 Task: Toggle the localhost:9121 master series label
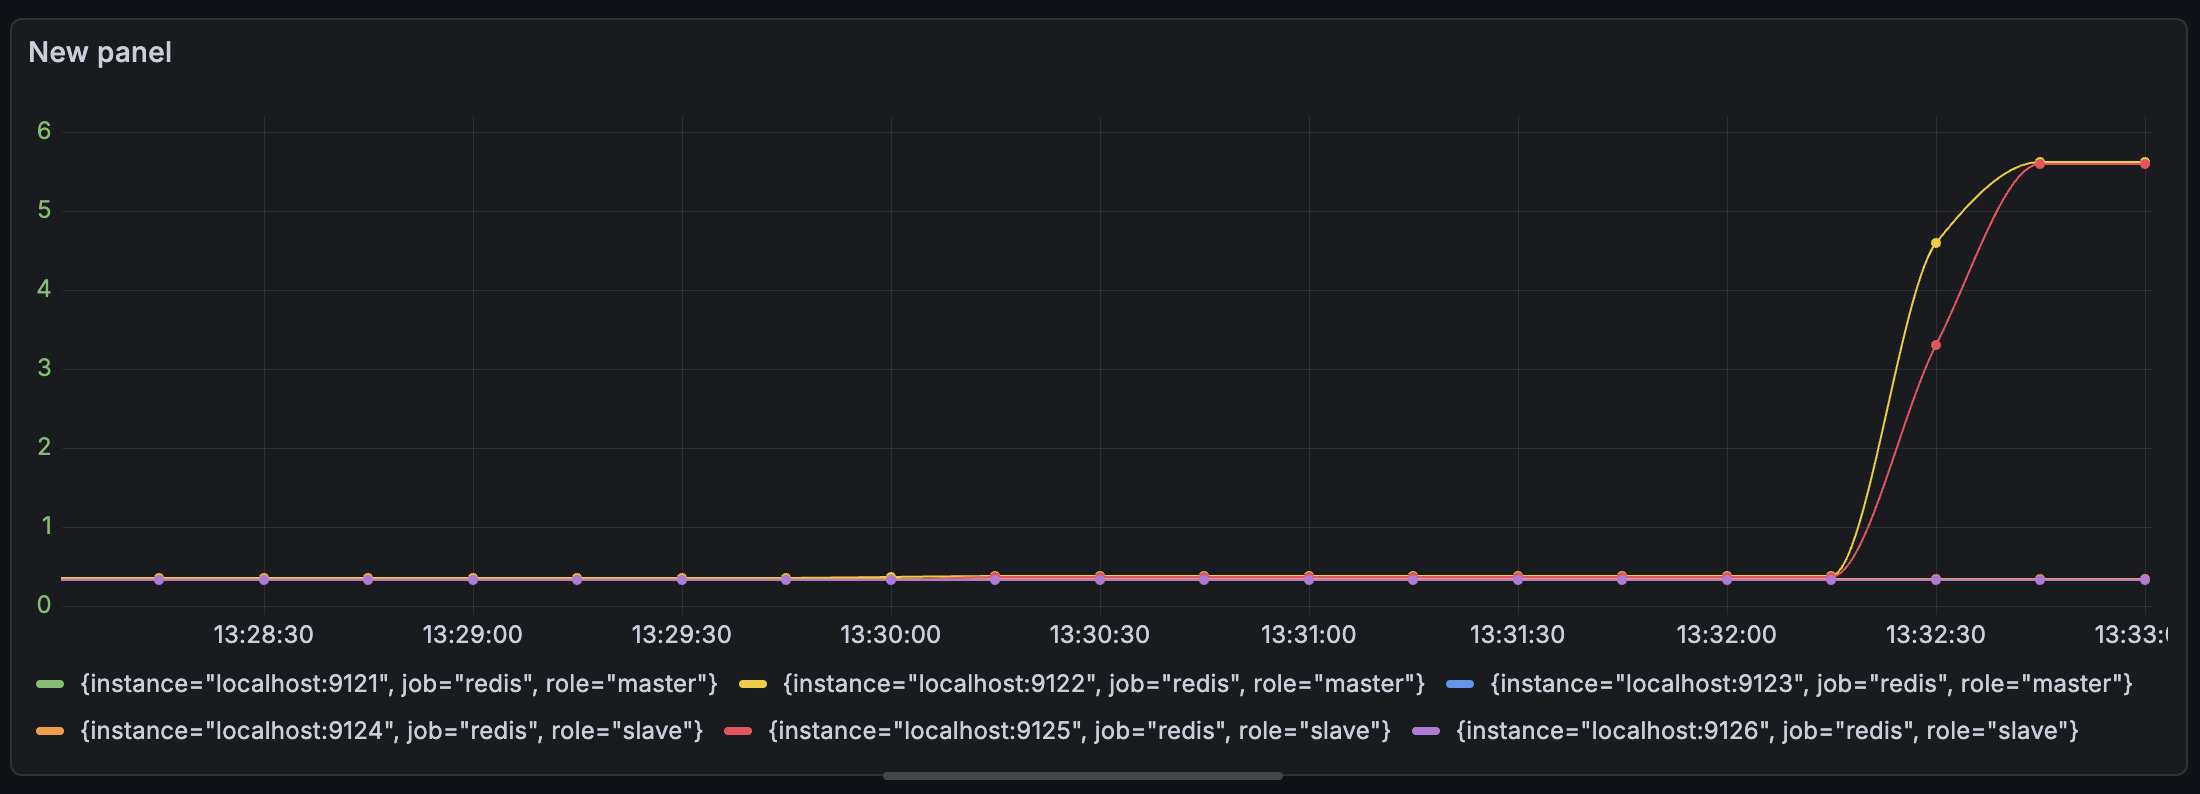(399, 684)
